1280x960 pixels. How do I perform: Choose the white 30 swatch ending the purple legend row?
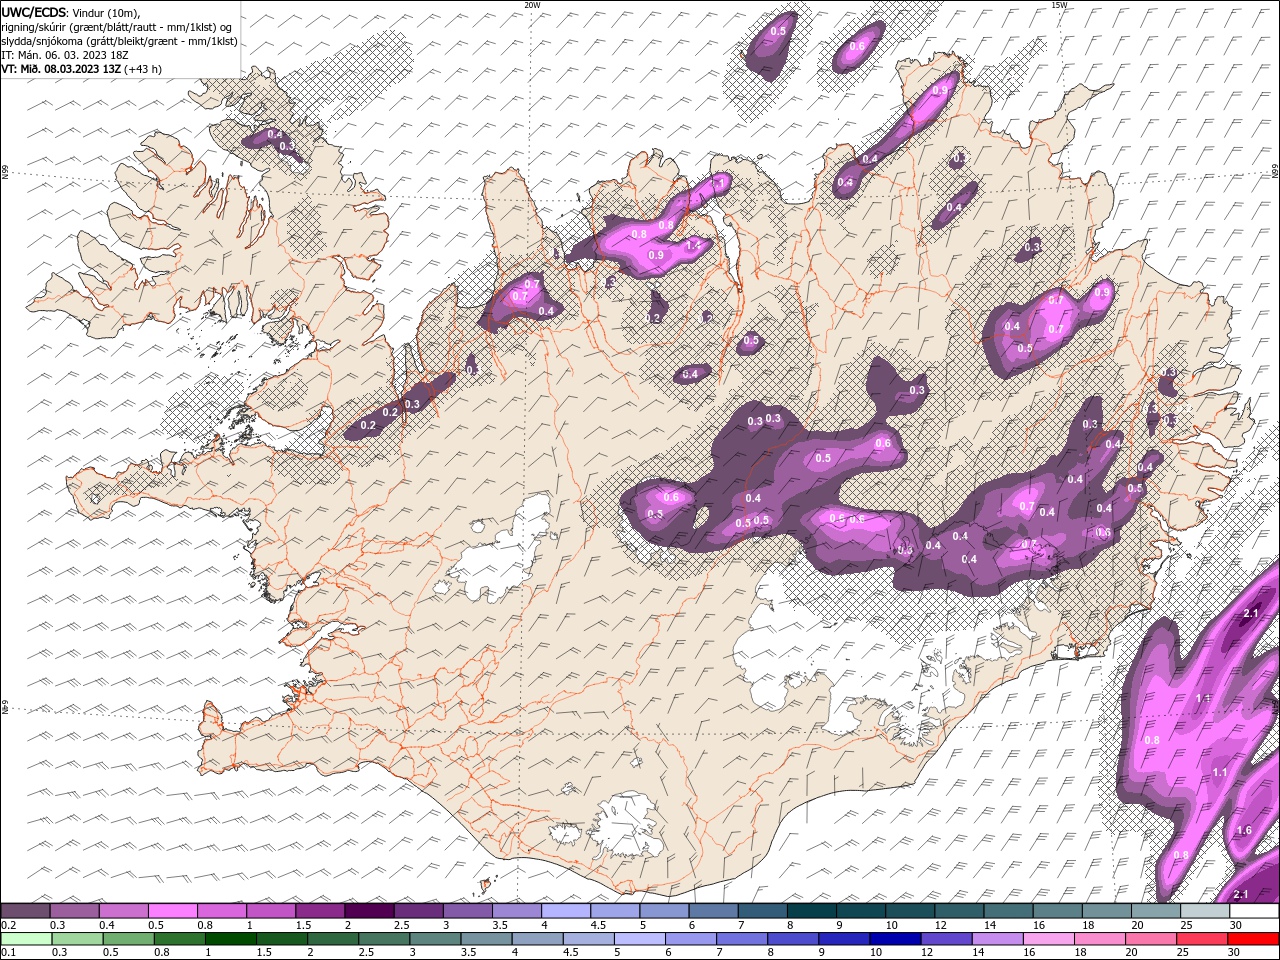point(1254,911)
